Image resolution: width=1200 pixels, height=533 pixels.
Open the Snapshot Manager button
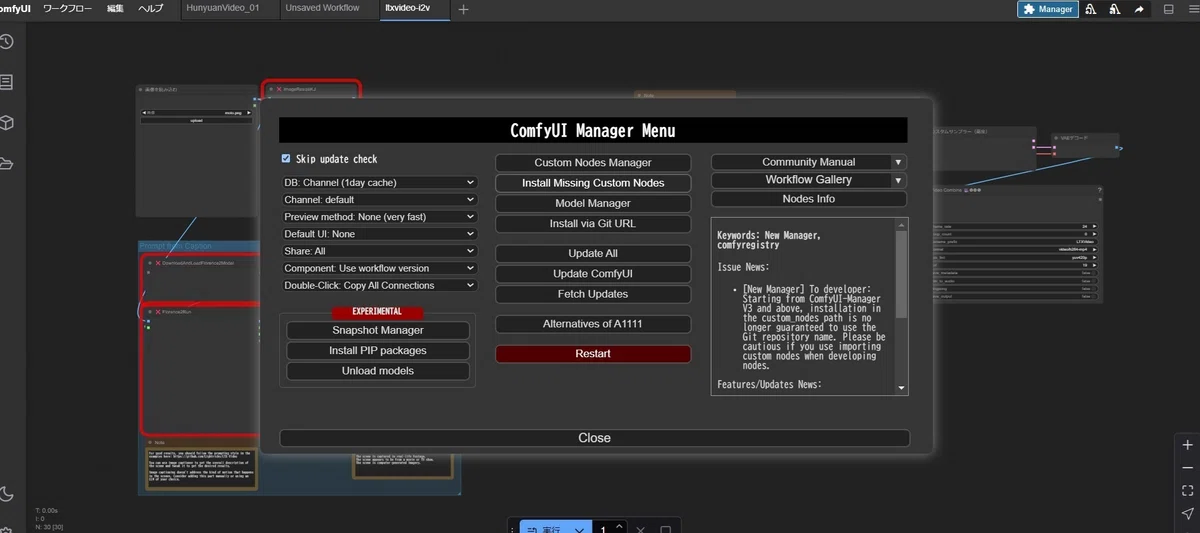click(378, 330)
